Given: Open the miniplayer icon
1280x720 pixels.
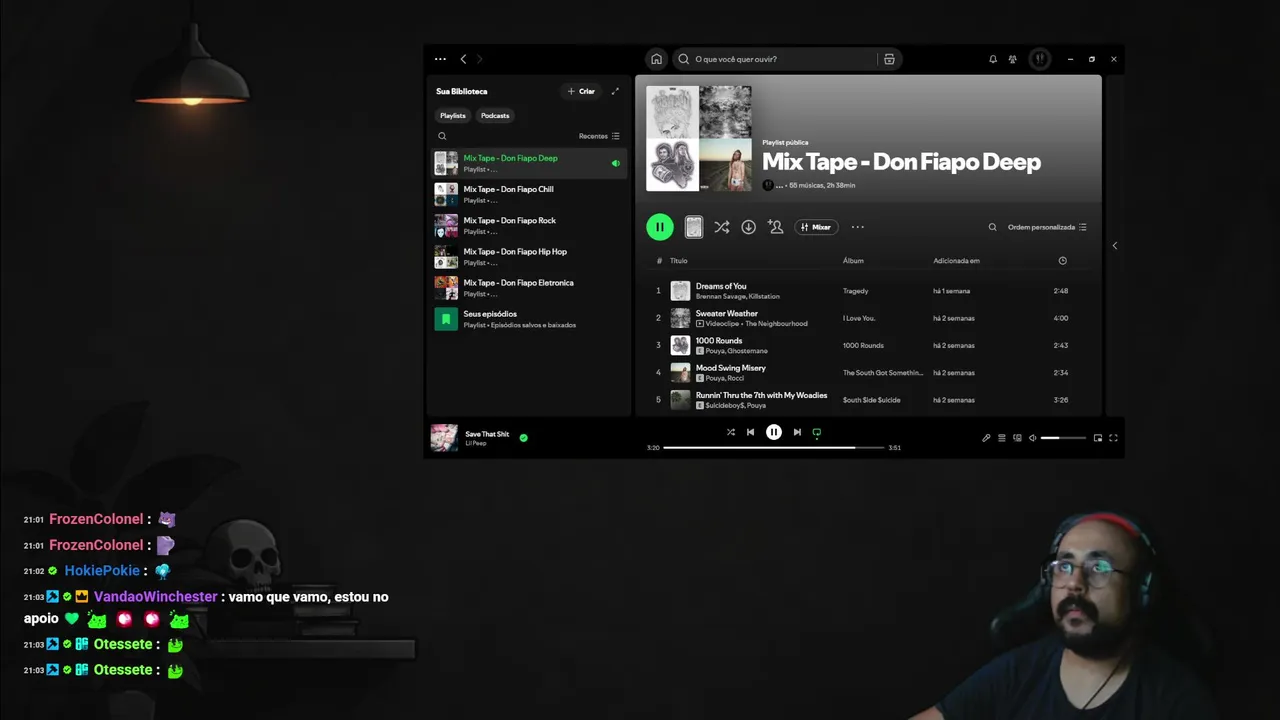Looking at the screenshot, I should [x=1098, y=438].
